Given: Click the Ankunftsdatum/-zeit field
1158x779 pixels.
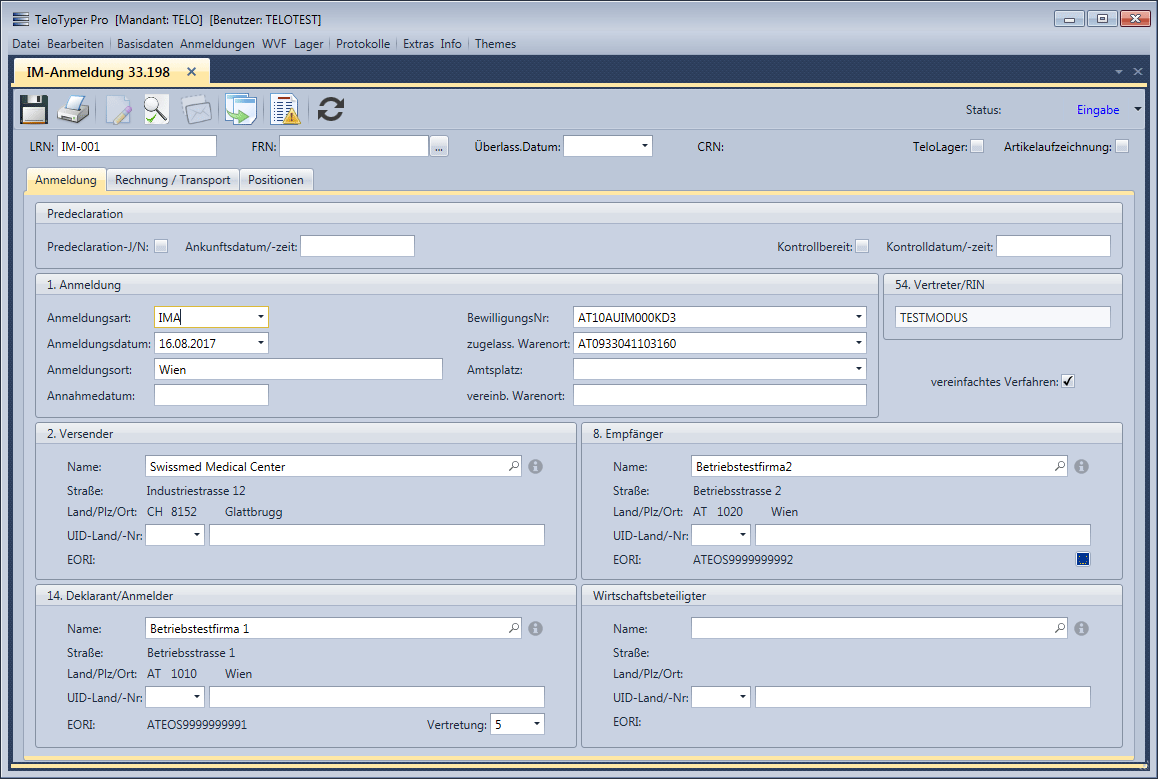Looking at the screenshot, I should [x=357, y=246].
